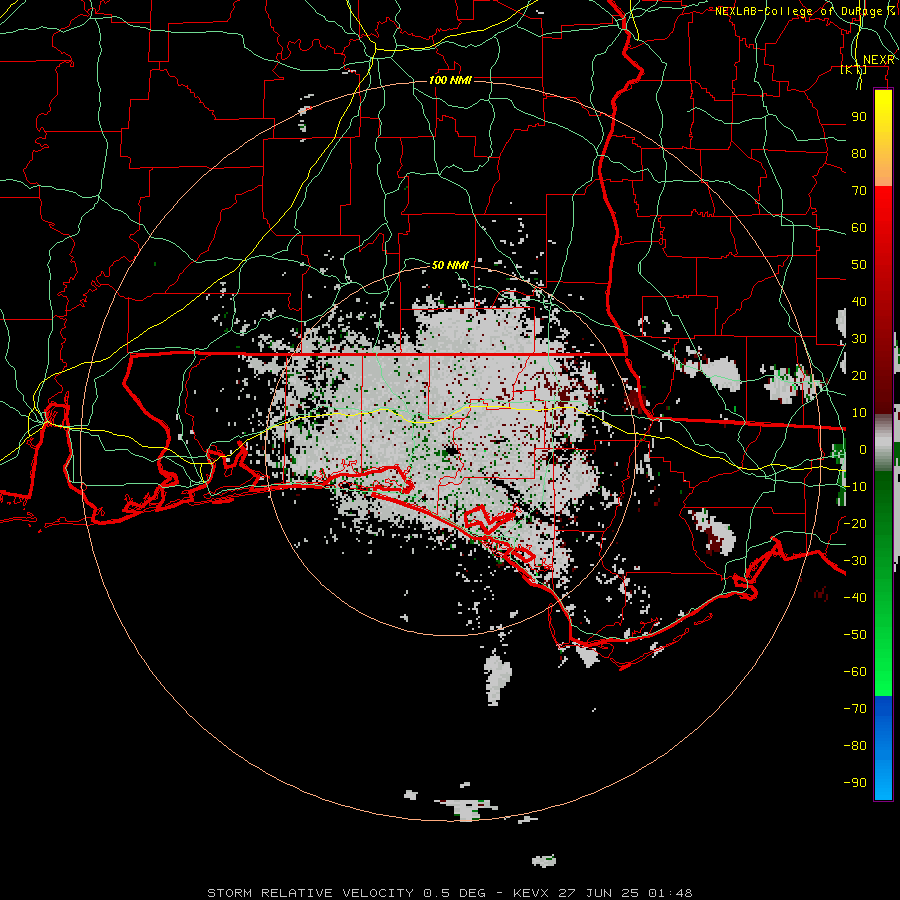Click the -30 kt value on the color scale

[855, 561]
